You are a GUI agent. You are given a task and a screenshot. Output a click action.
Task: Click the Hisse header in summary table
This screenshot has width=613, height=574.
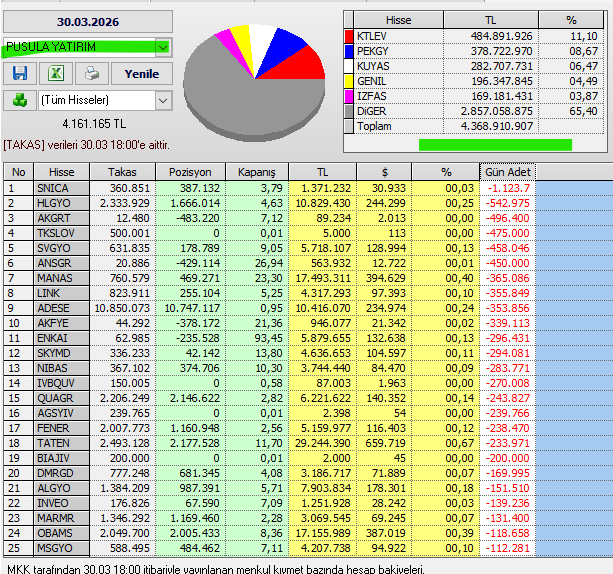[x=398, y=20]
